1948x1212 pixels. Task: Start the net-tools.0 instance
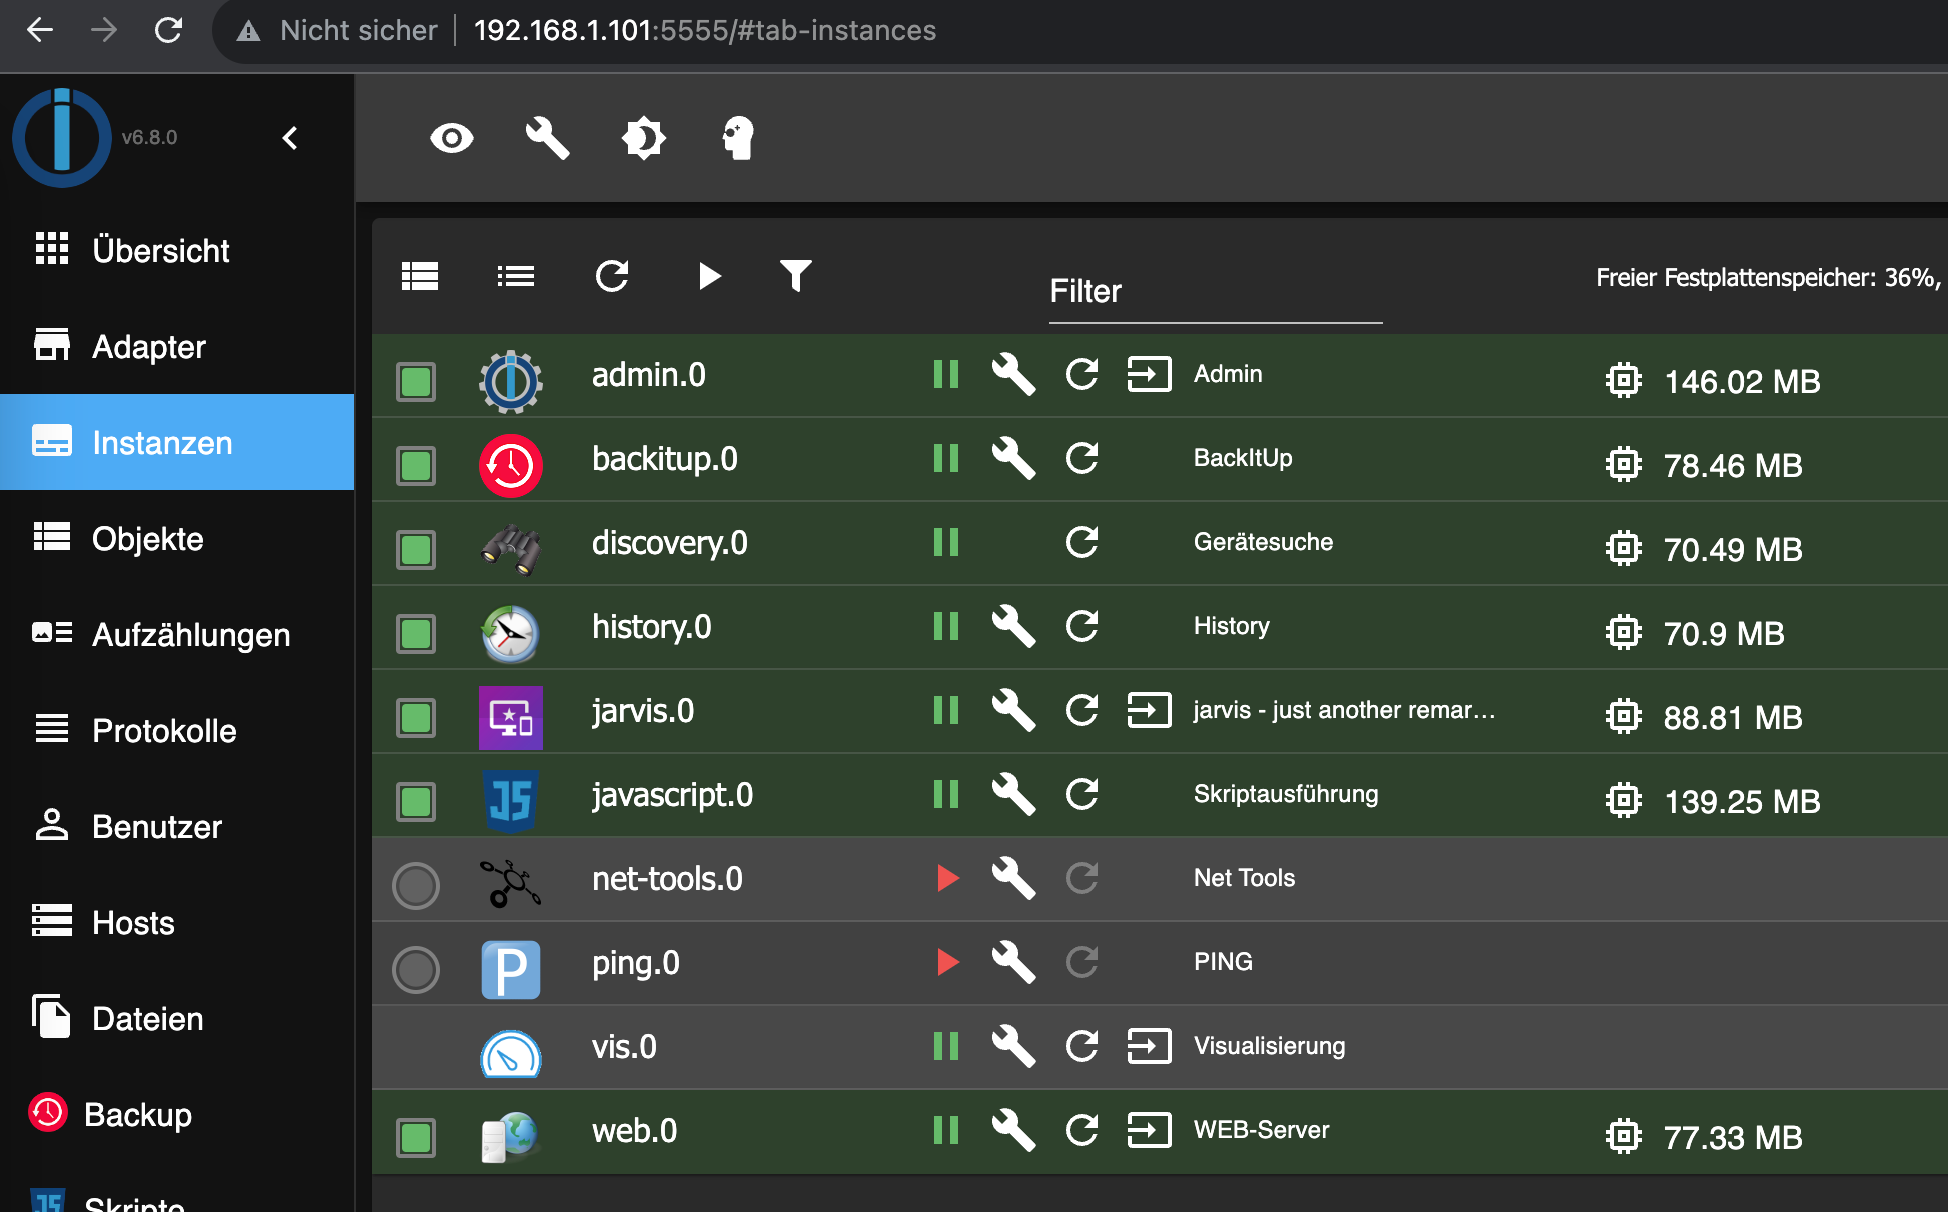pos(947,879)
